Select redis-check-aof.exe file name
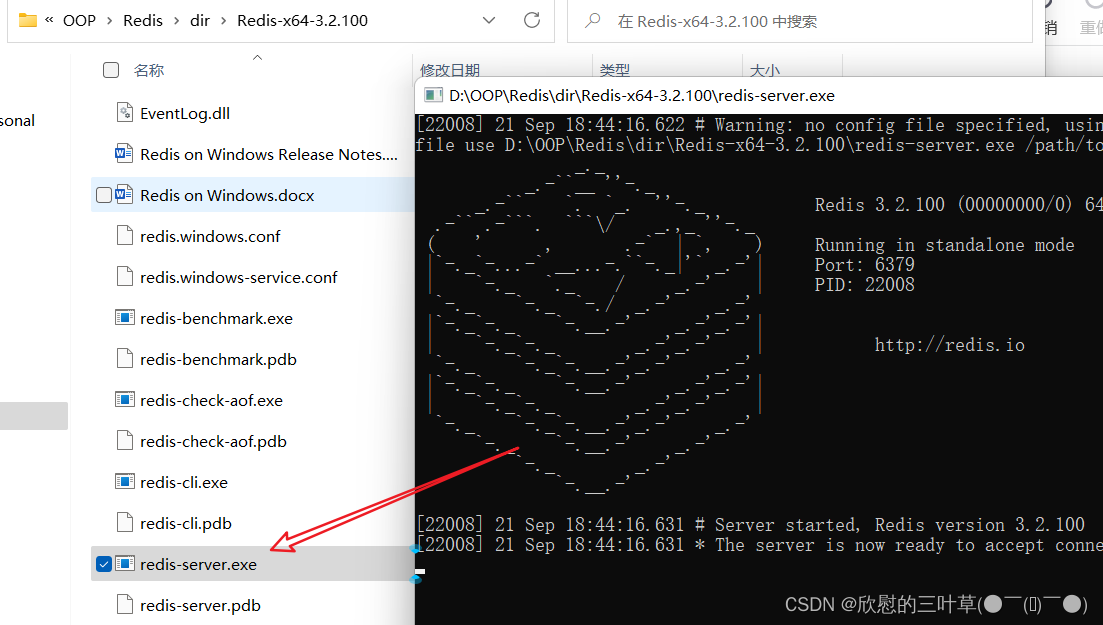Screen dimensions: 1103x625 [x=211, y=400]
